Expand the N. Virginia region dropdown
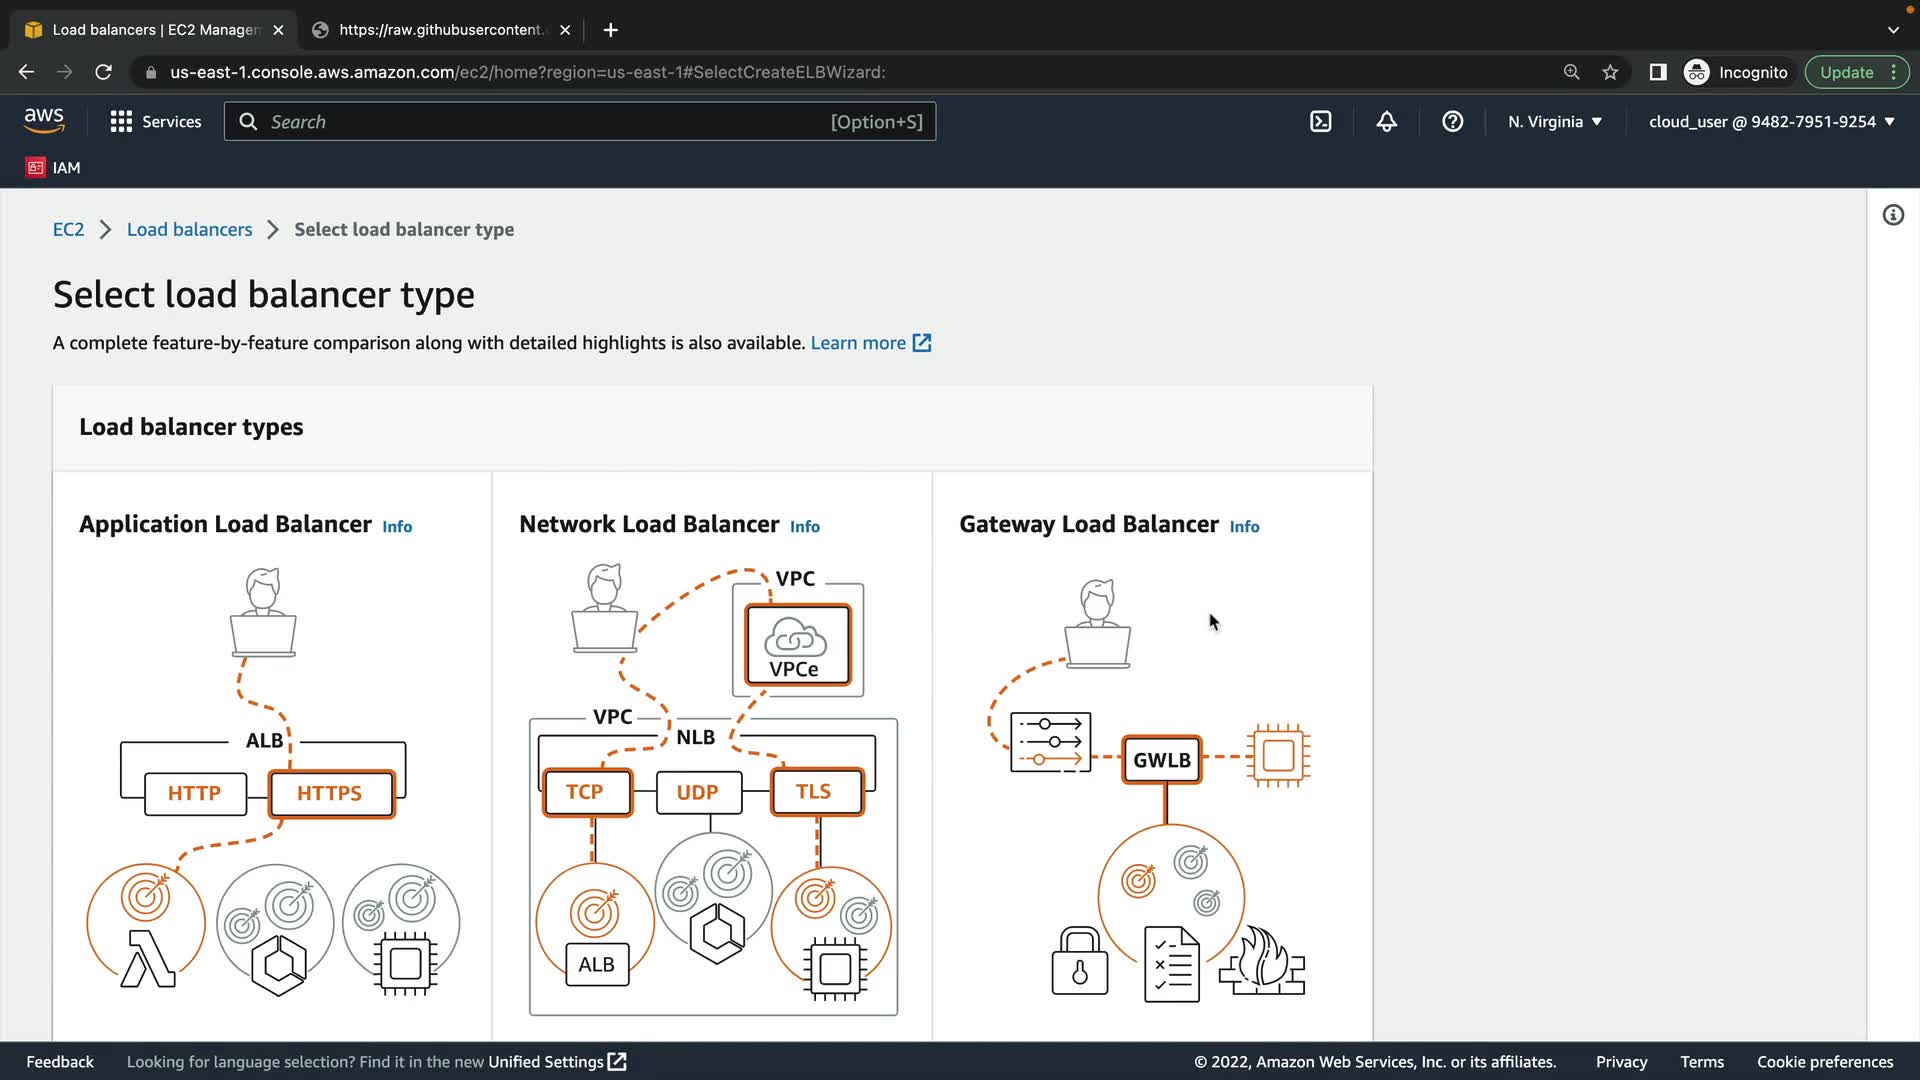Viewport: 1920px width, 1080px height. coord(1554,122)
